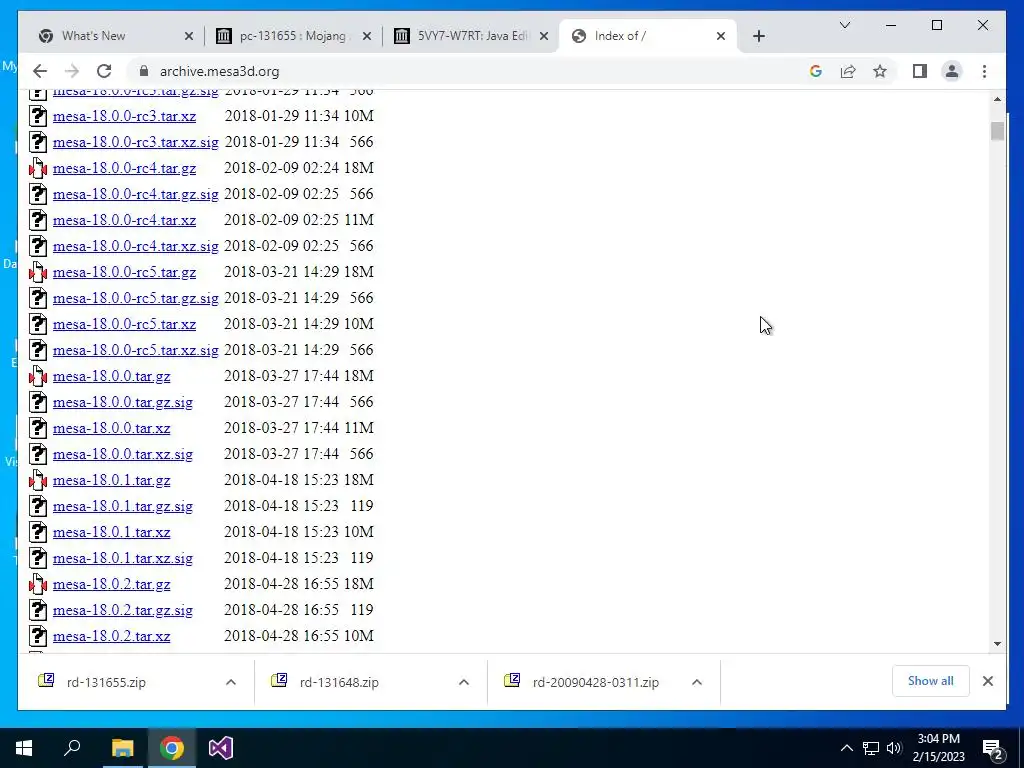The image size is (1024, 768).
Task: Open Google search side icon in address bar
Action: click(x=816, y=71)
